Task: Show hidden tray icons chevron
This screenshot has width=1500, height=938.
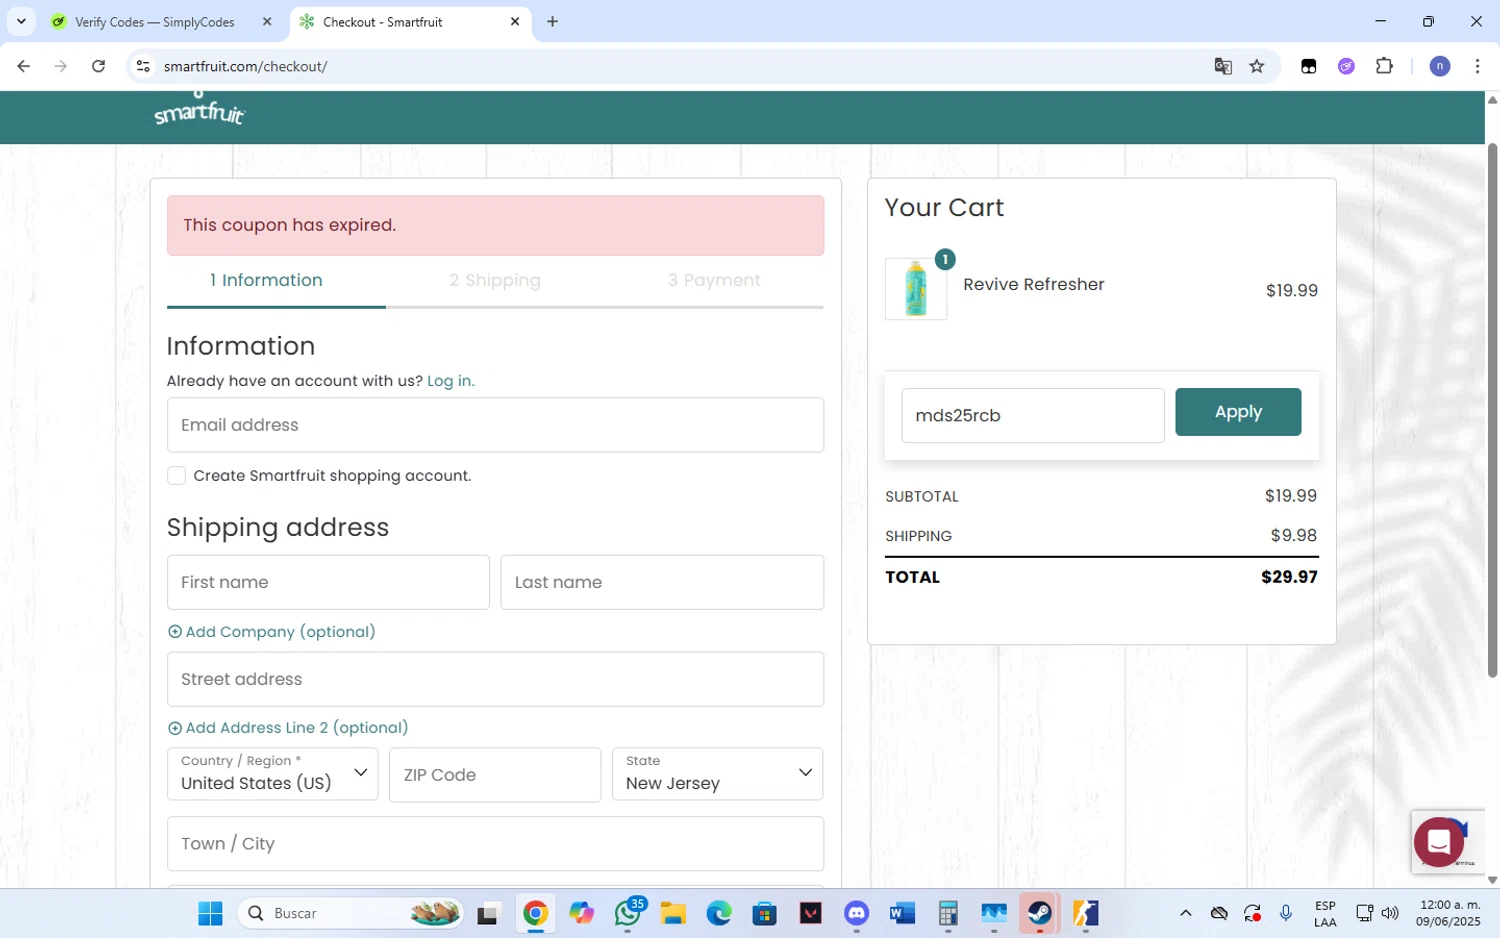Action: pos(1185,913)
